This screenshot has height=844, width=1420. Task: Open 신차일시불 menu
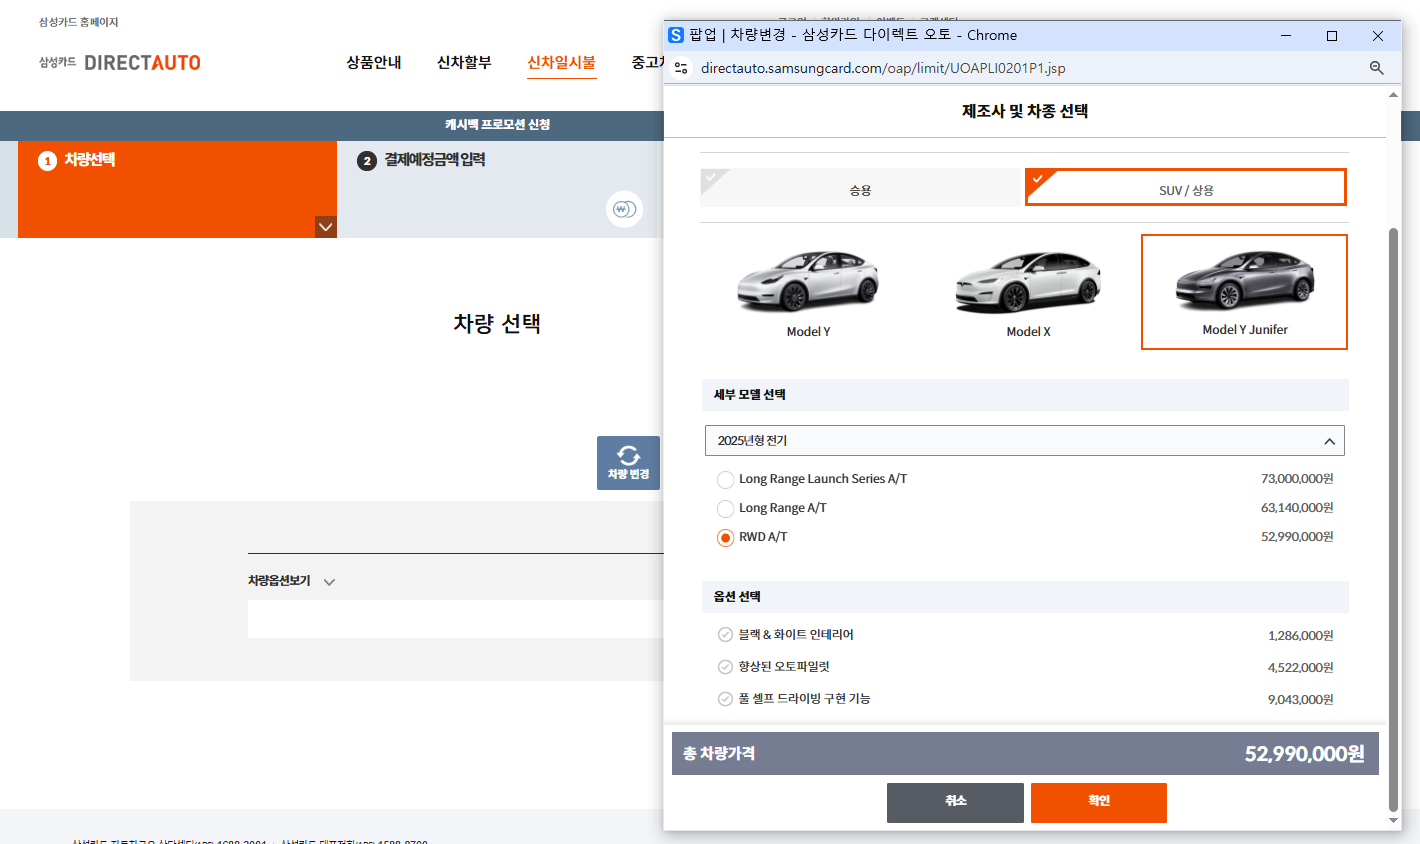pyautogui.click(x=562, y=62)
